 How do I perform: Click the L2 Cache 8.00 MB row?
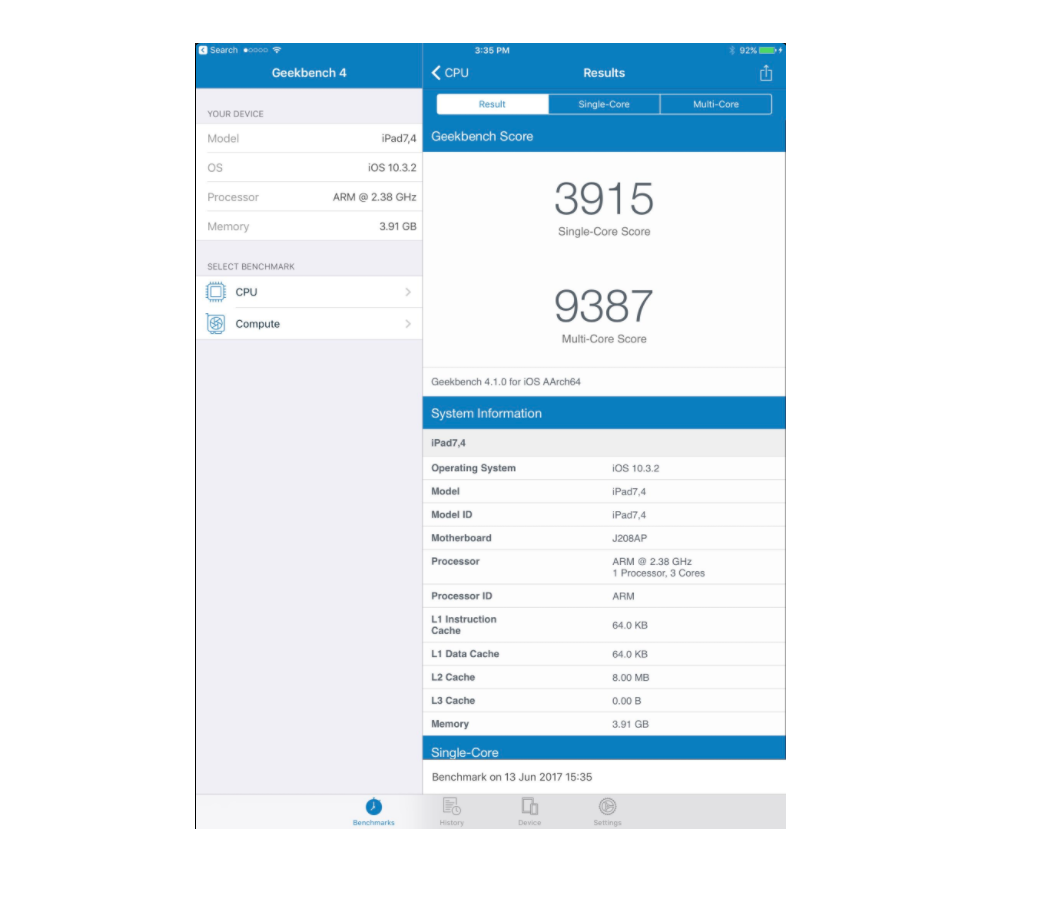(x=604, y=677)
